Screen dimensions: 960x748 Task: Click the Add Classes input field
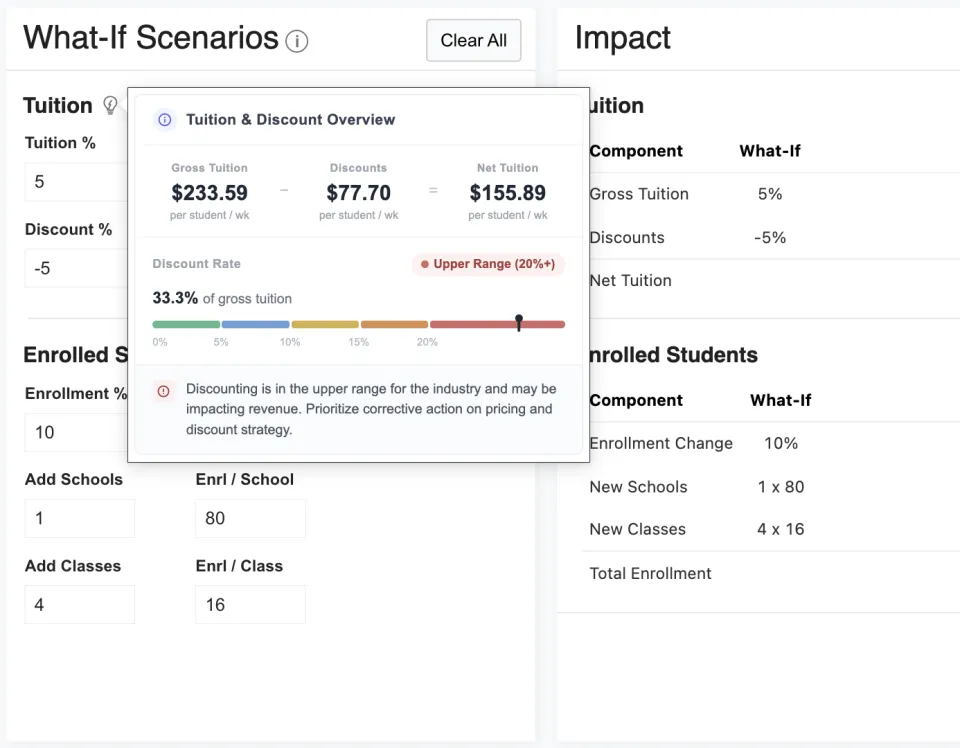tap(80, 605)
